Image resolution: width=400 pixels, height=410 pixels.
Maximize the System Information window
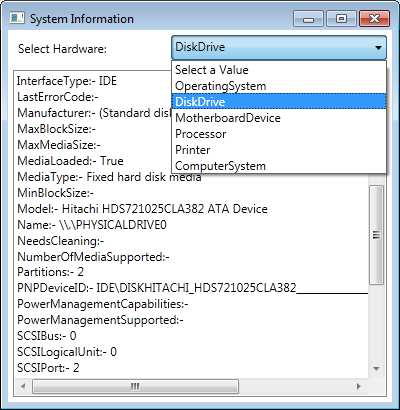coord(341,19)
